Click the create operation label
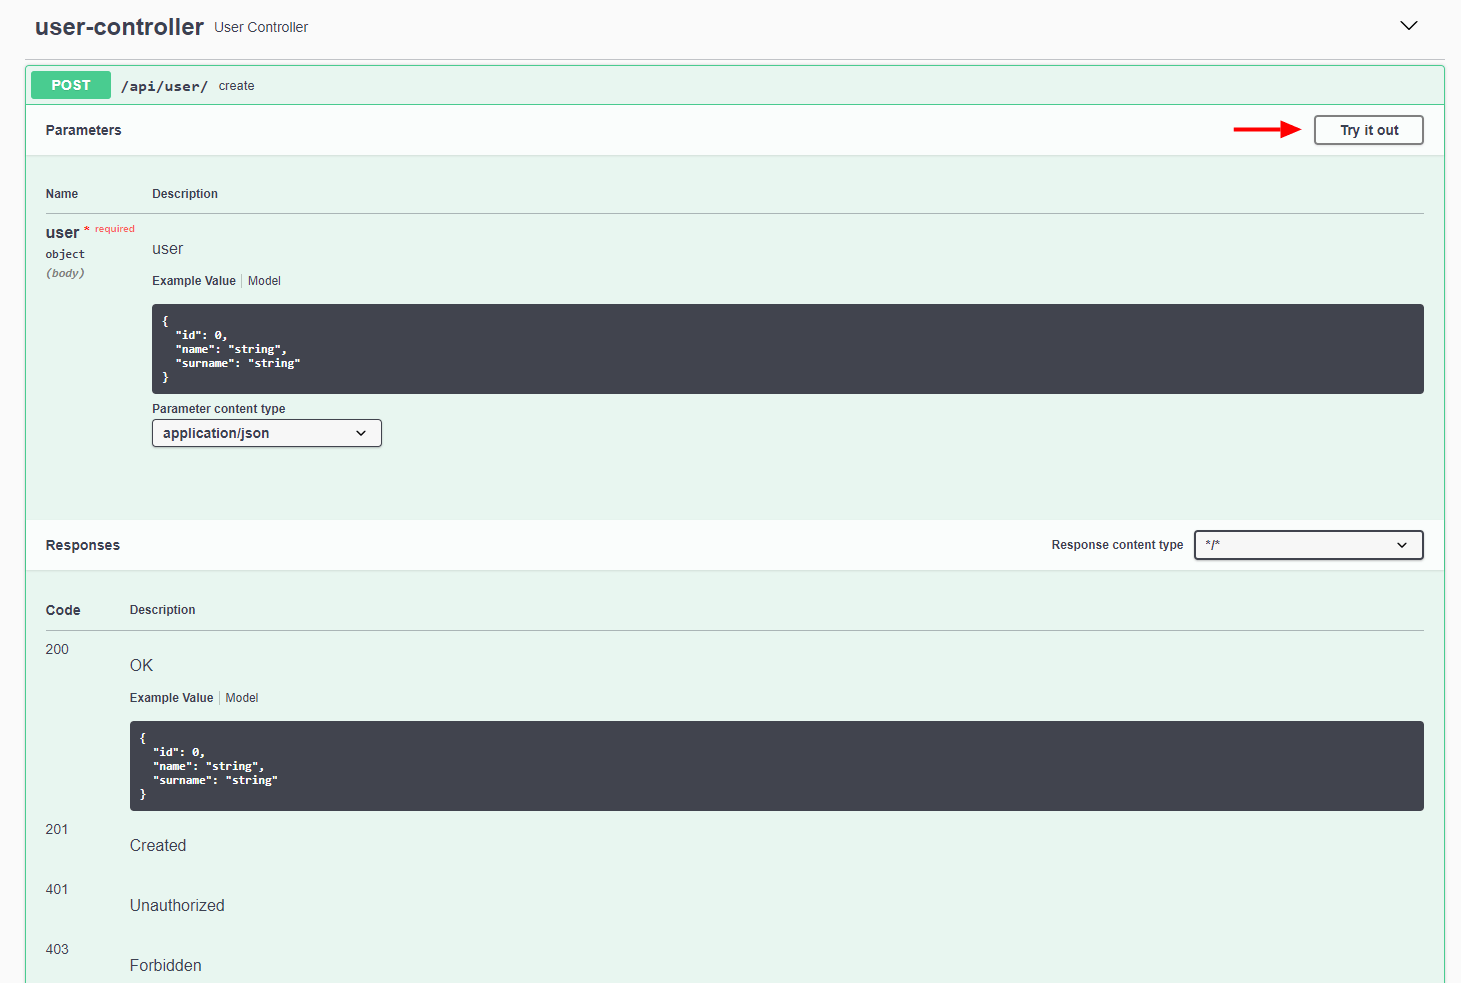Image resolution: width=1461 pixels, height=983 pixels. pos(237,86)
